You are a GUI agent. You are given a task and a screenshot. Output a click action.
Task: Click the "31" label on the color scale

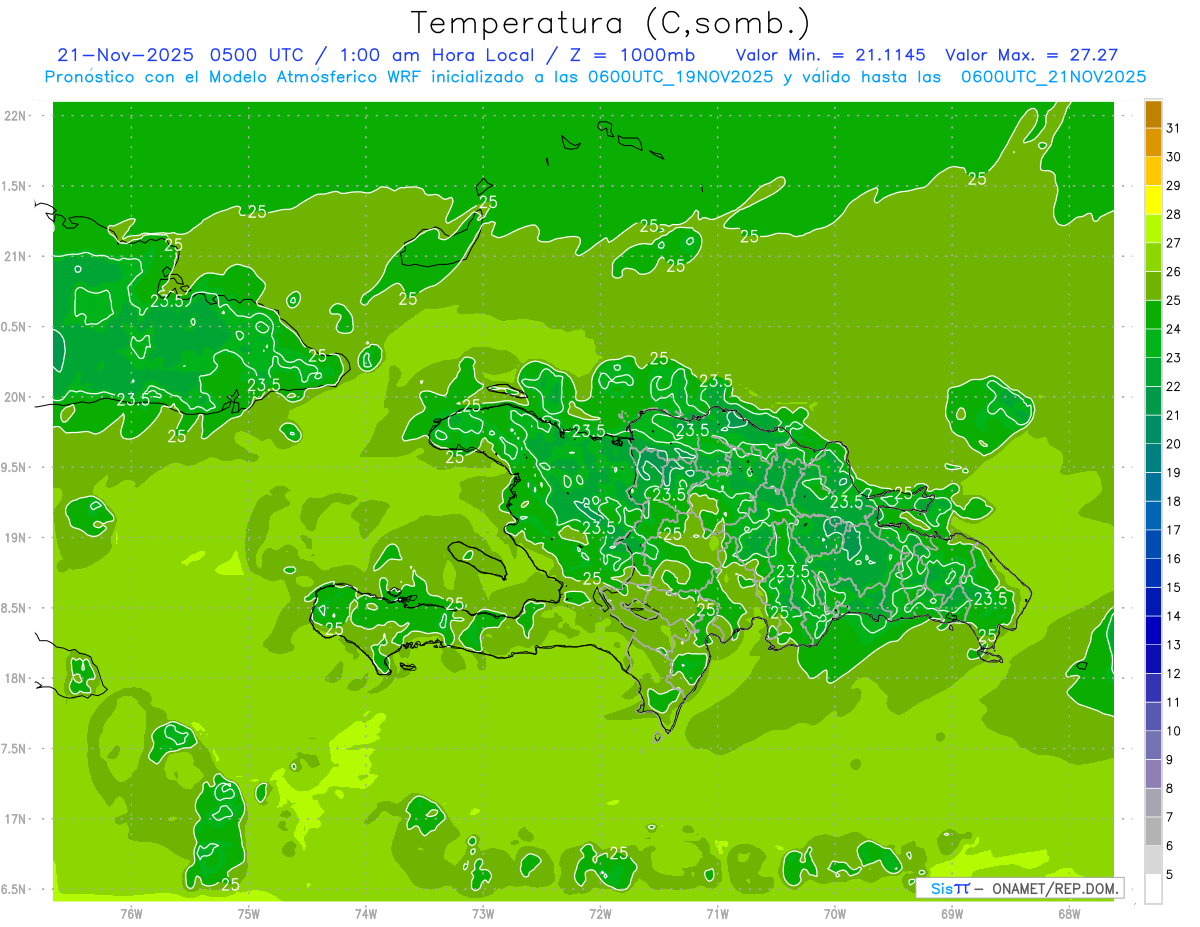click(1174, 128)
